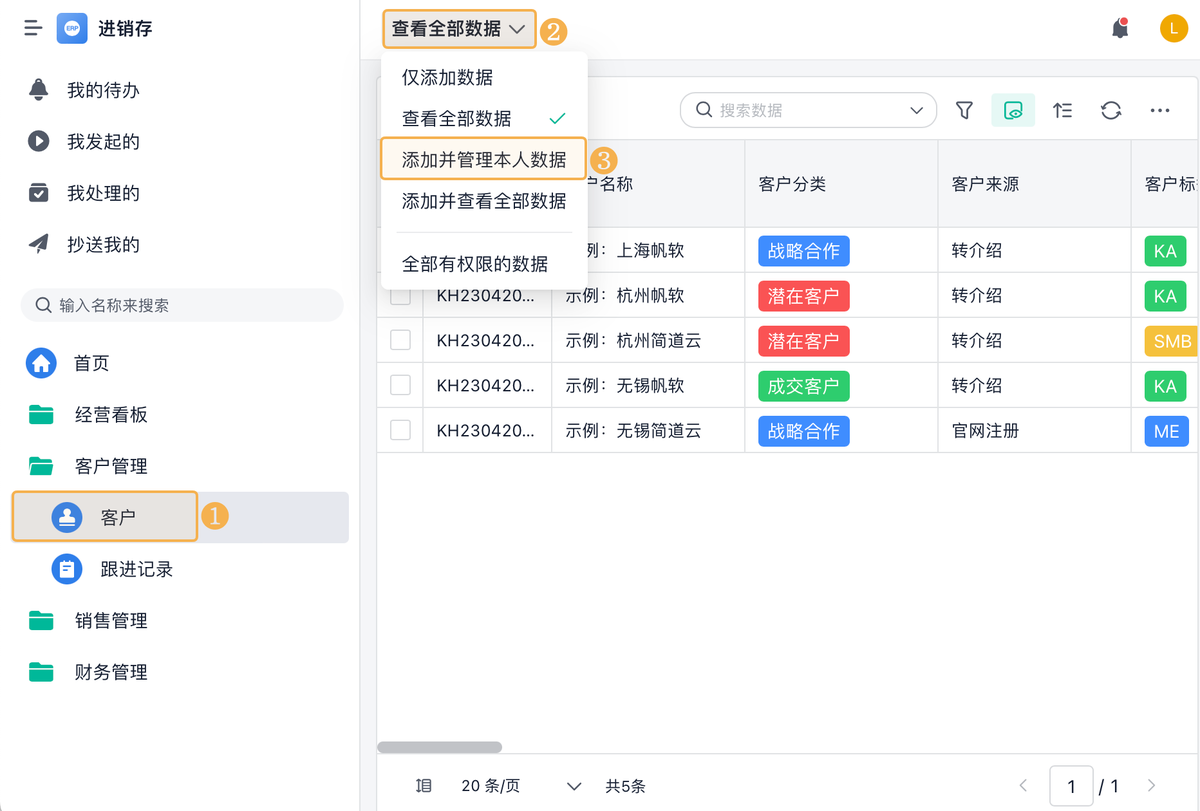
Task: Click the 客户来源 column header
Action: (x=1034, y=184)
